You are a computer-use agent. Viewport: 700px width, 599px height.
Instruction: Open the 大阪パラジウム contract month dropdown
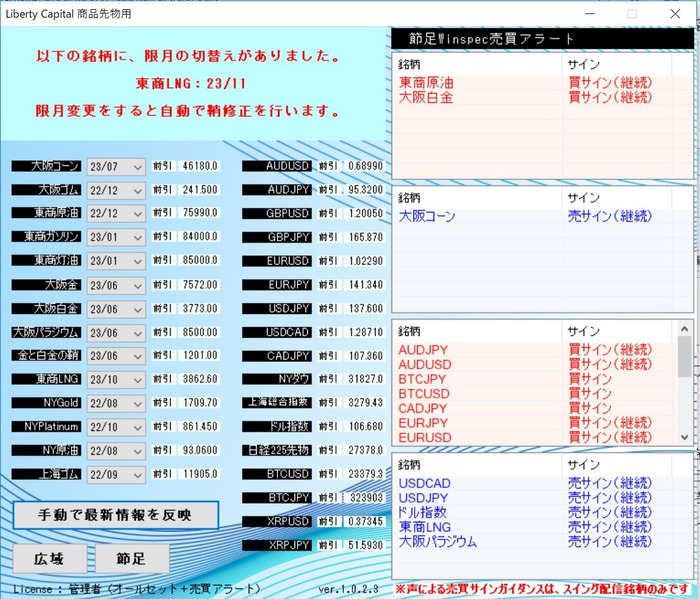[x=116, y=333]
